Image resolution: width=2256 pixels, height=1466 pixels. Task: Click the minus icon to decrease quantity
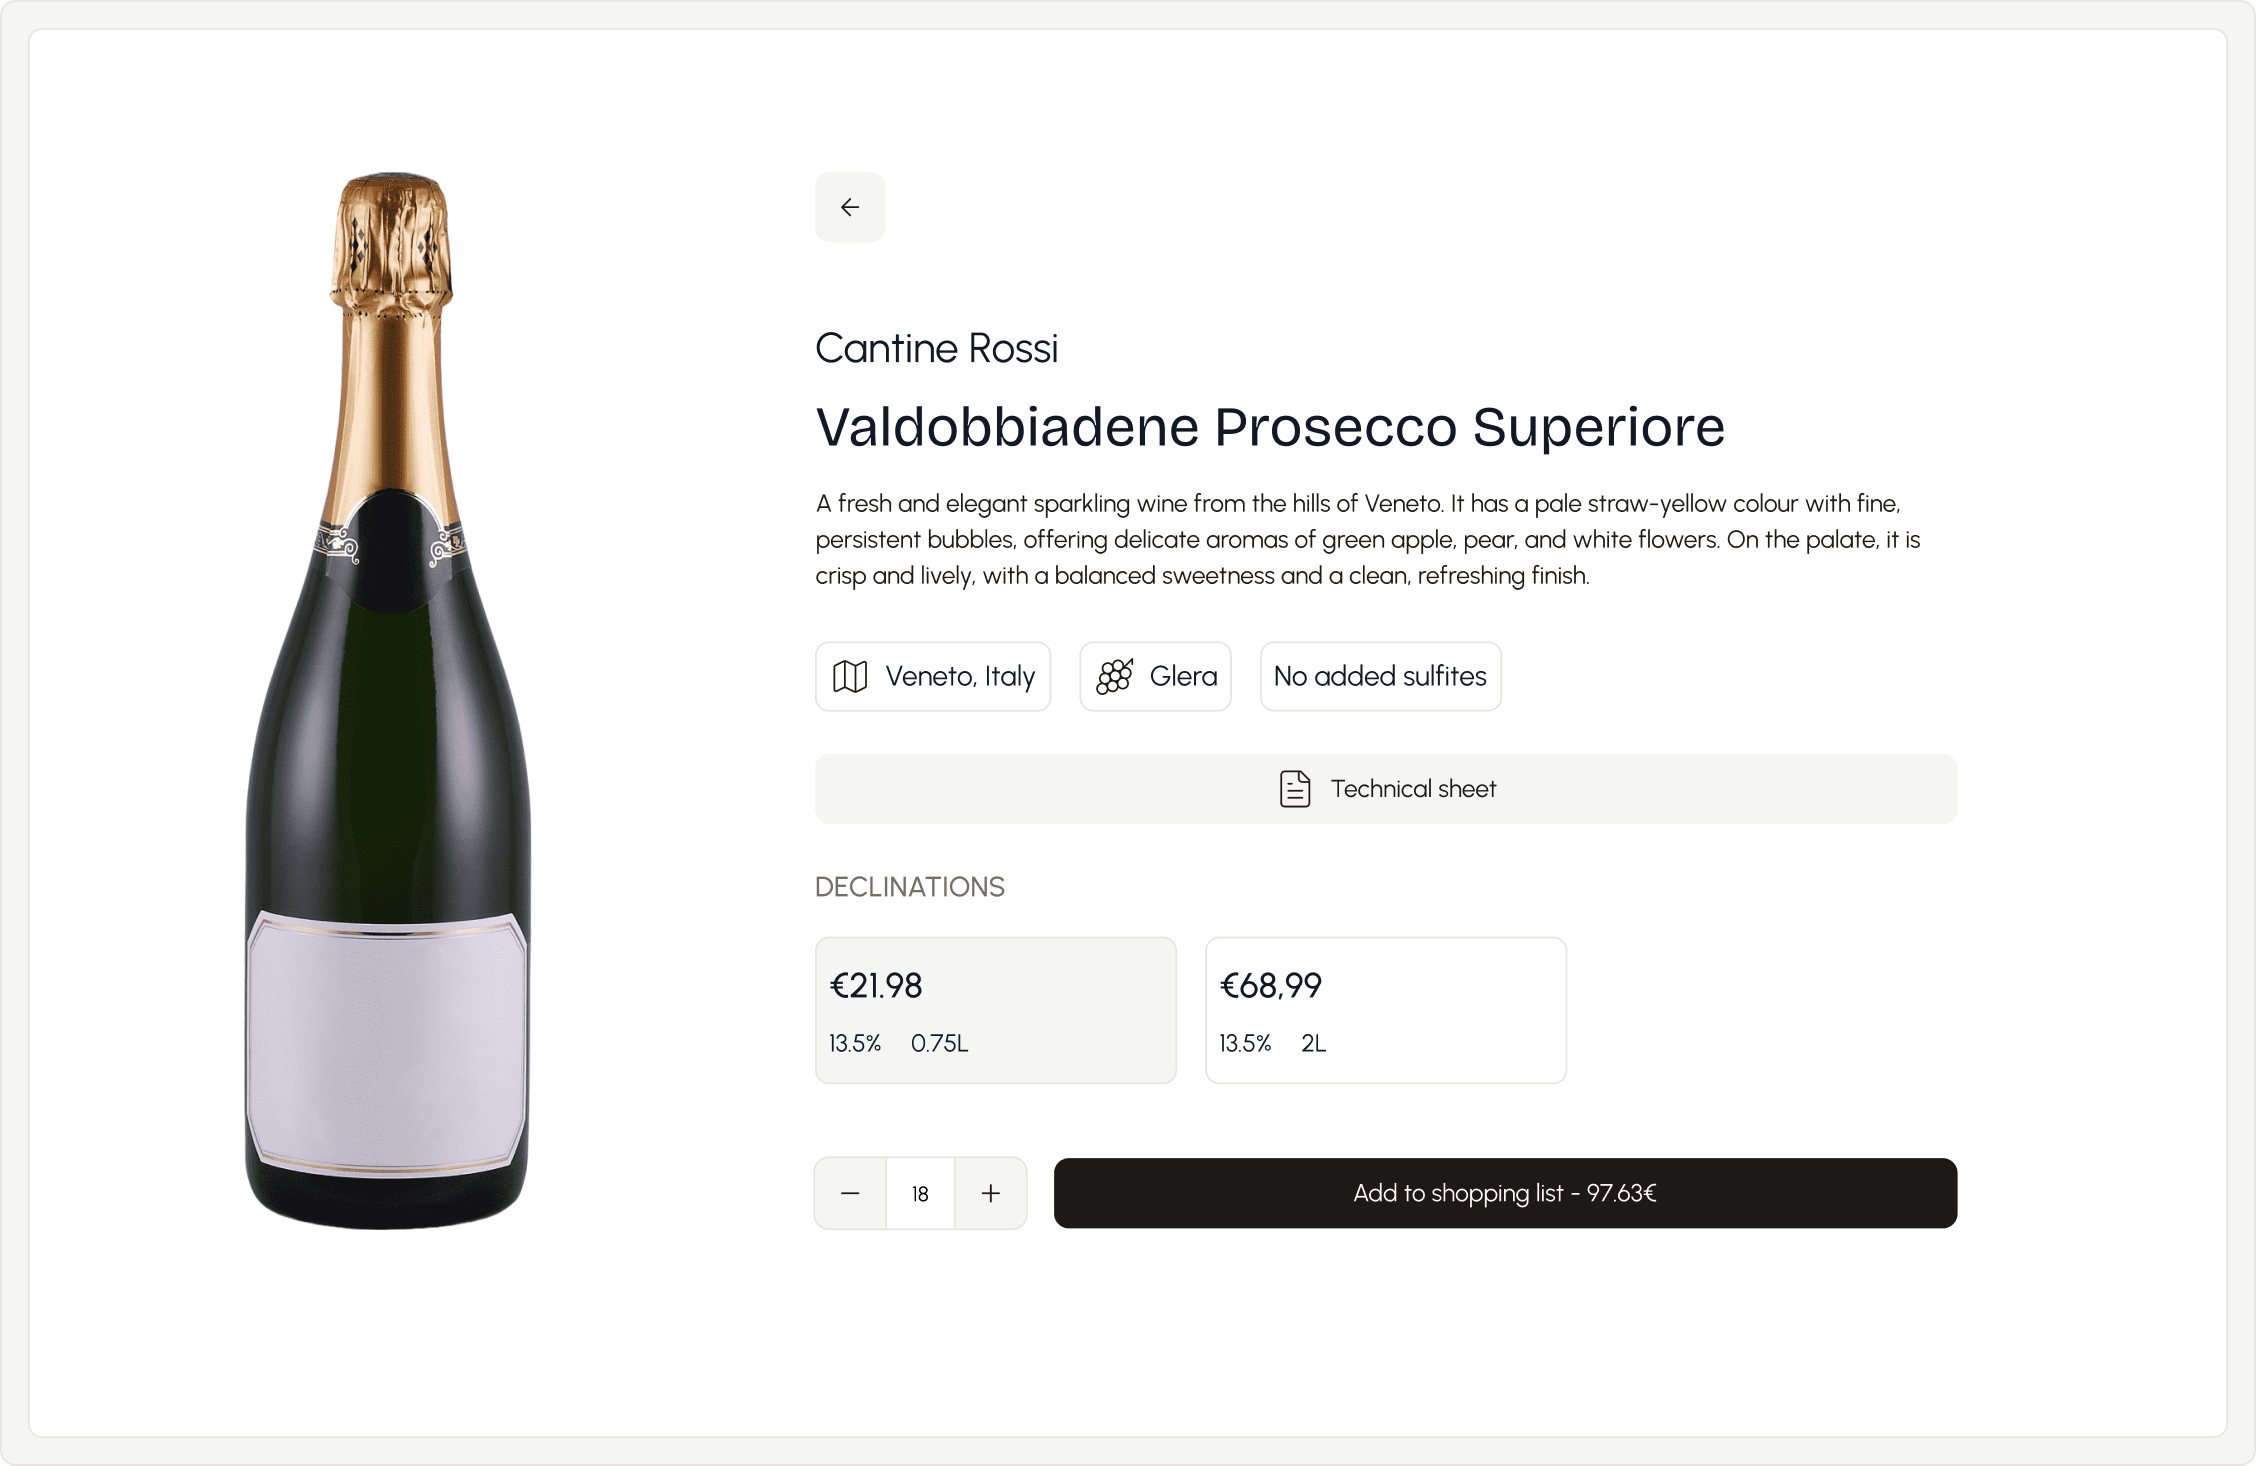(849, 1192)
